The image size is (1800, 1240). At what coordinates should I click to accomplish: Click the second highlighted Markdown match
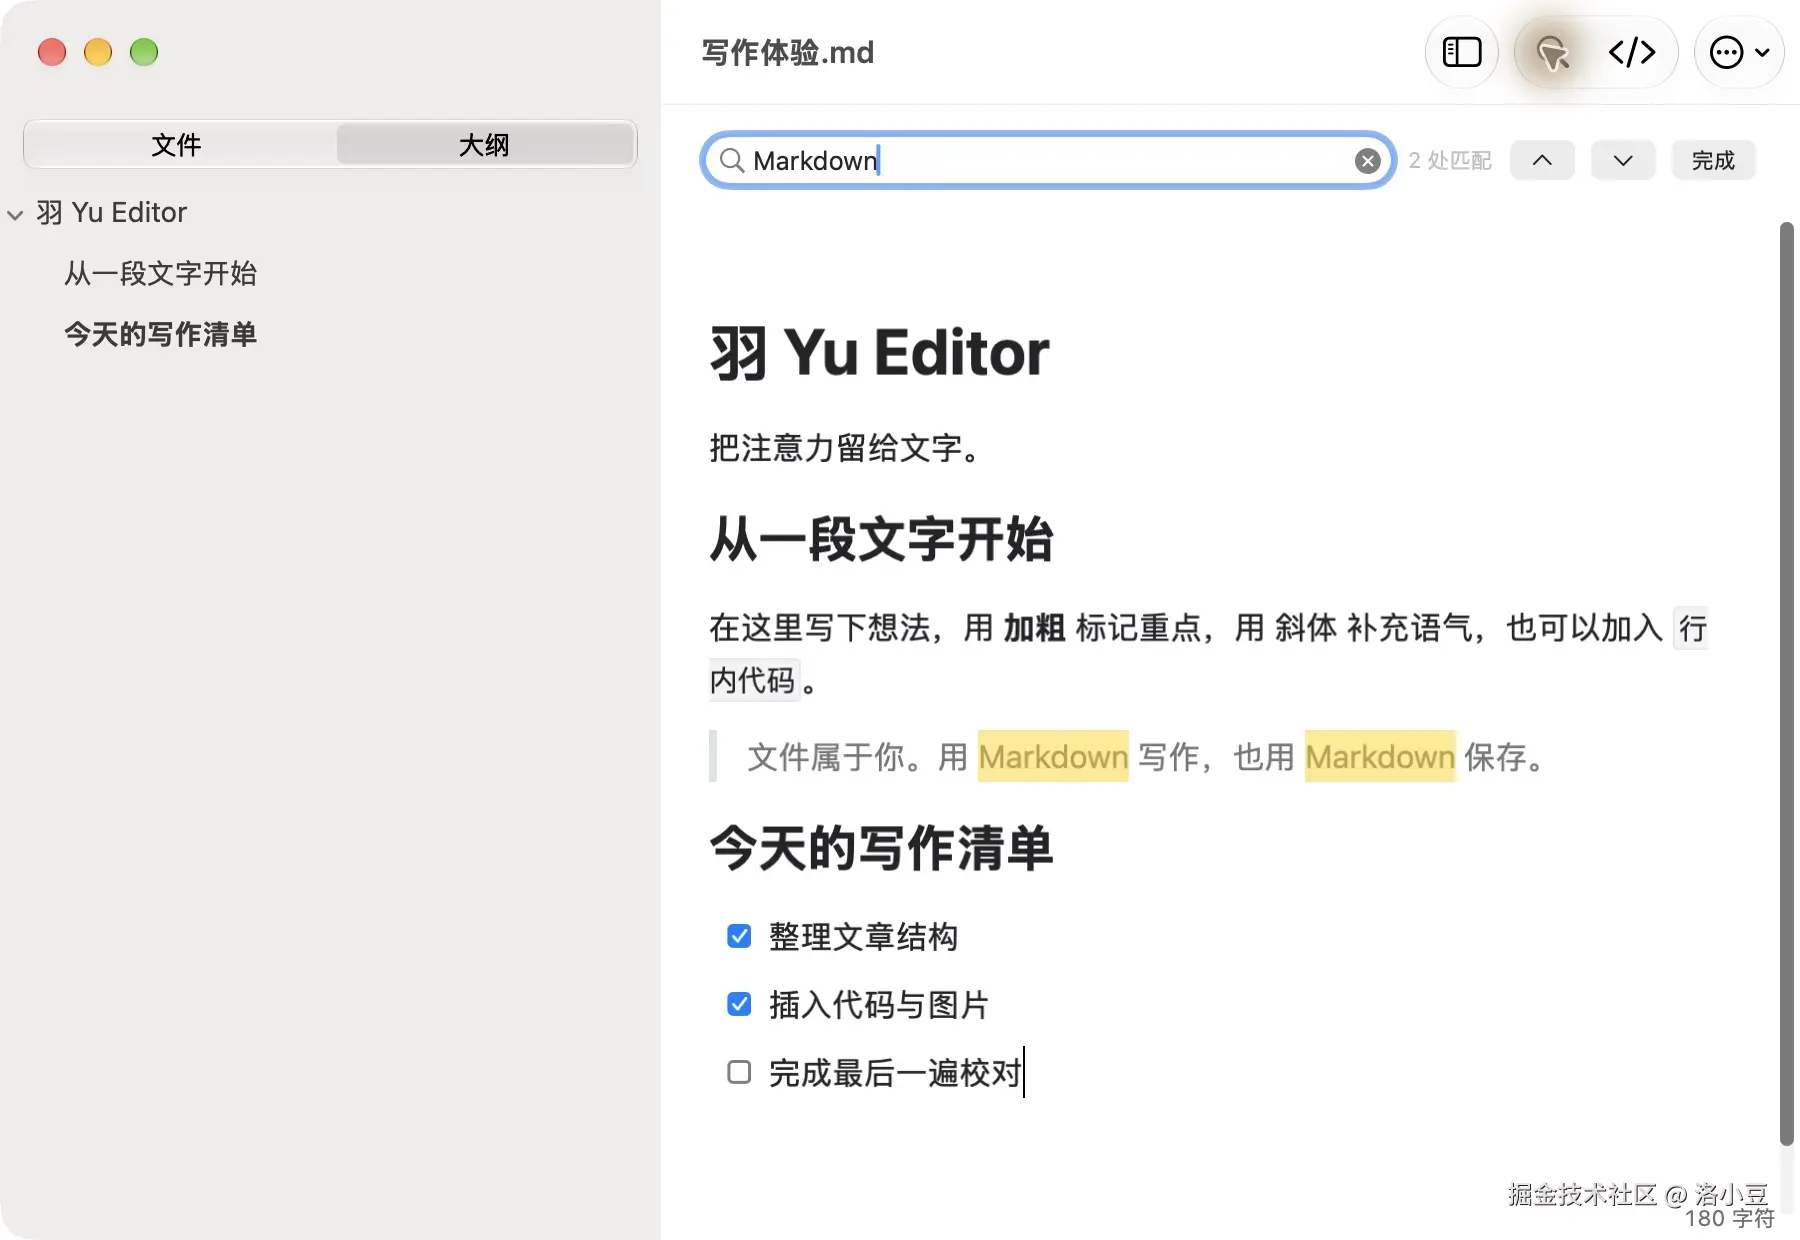[x=1380, y=757]
